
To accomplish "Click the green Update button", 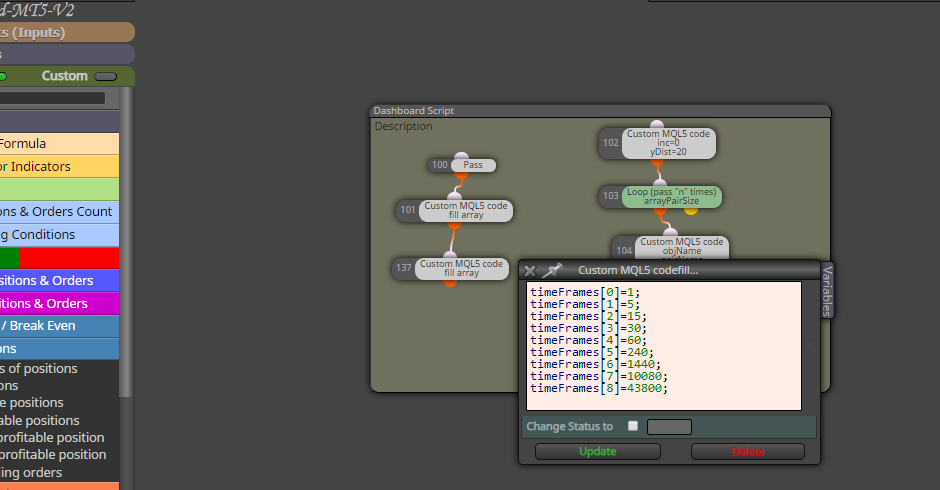I will 598,452.
